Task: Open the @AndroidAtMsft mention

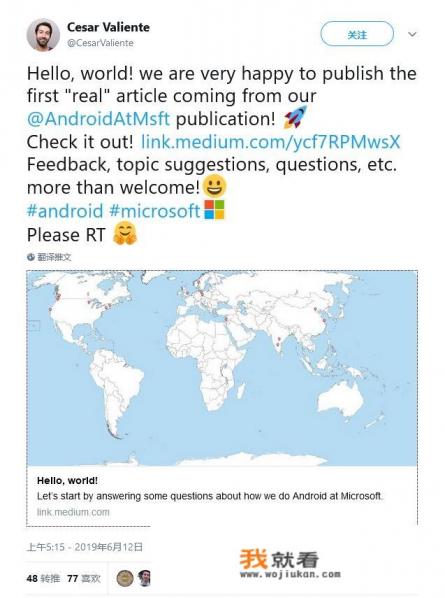Action: (98, 118)
